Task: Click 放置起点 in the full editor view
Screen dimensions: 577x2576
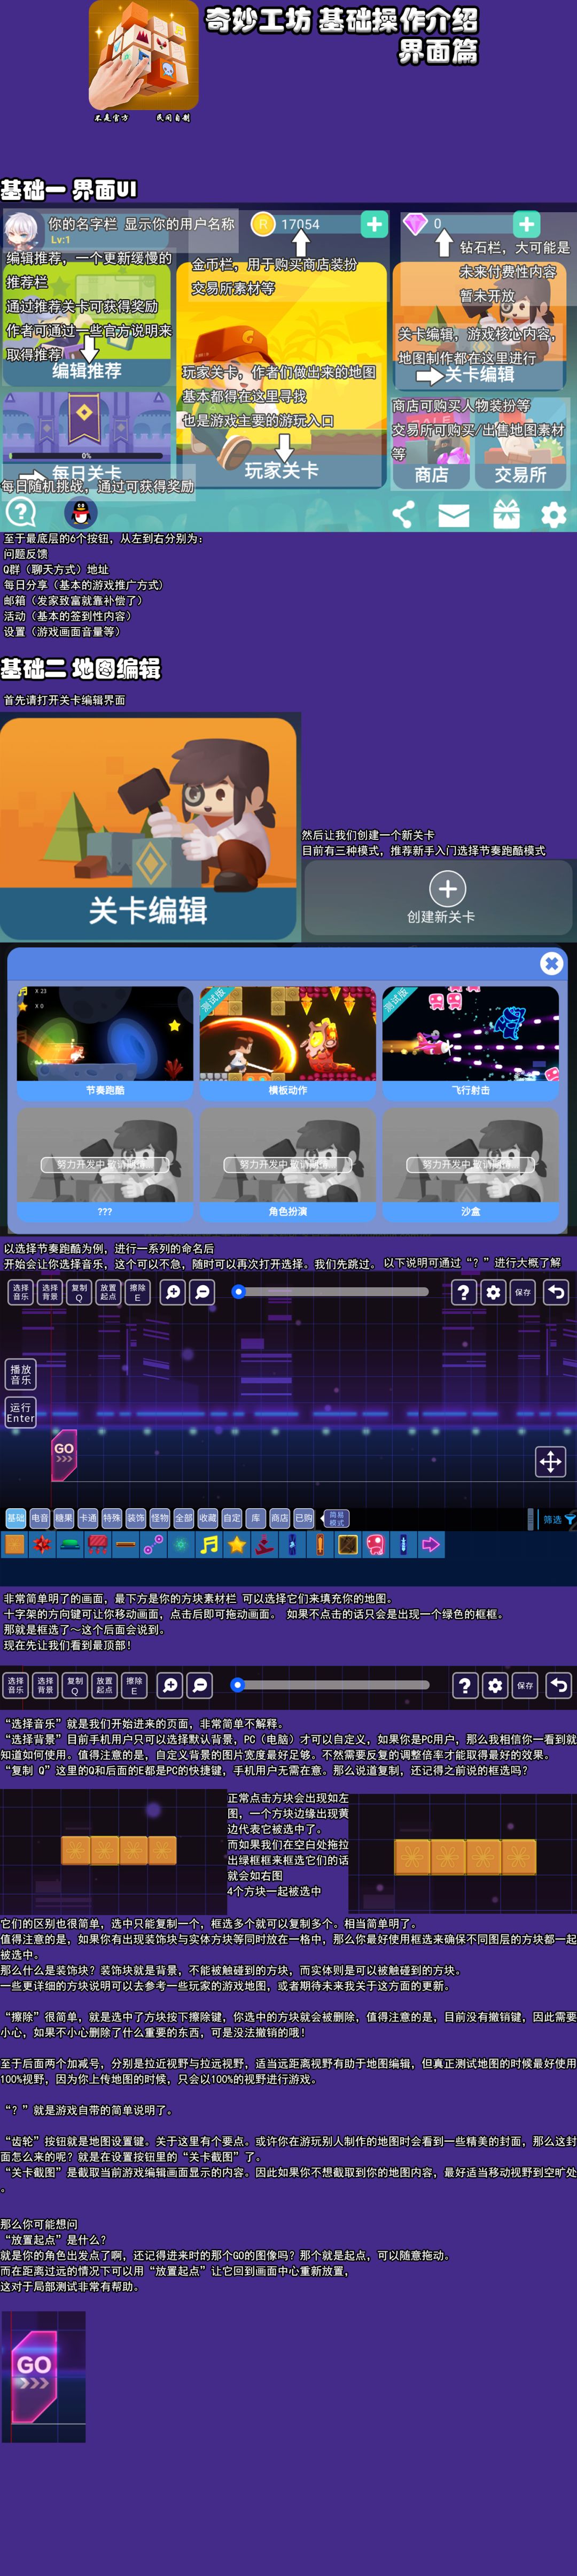Action: point(108,1292)
